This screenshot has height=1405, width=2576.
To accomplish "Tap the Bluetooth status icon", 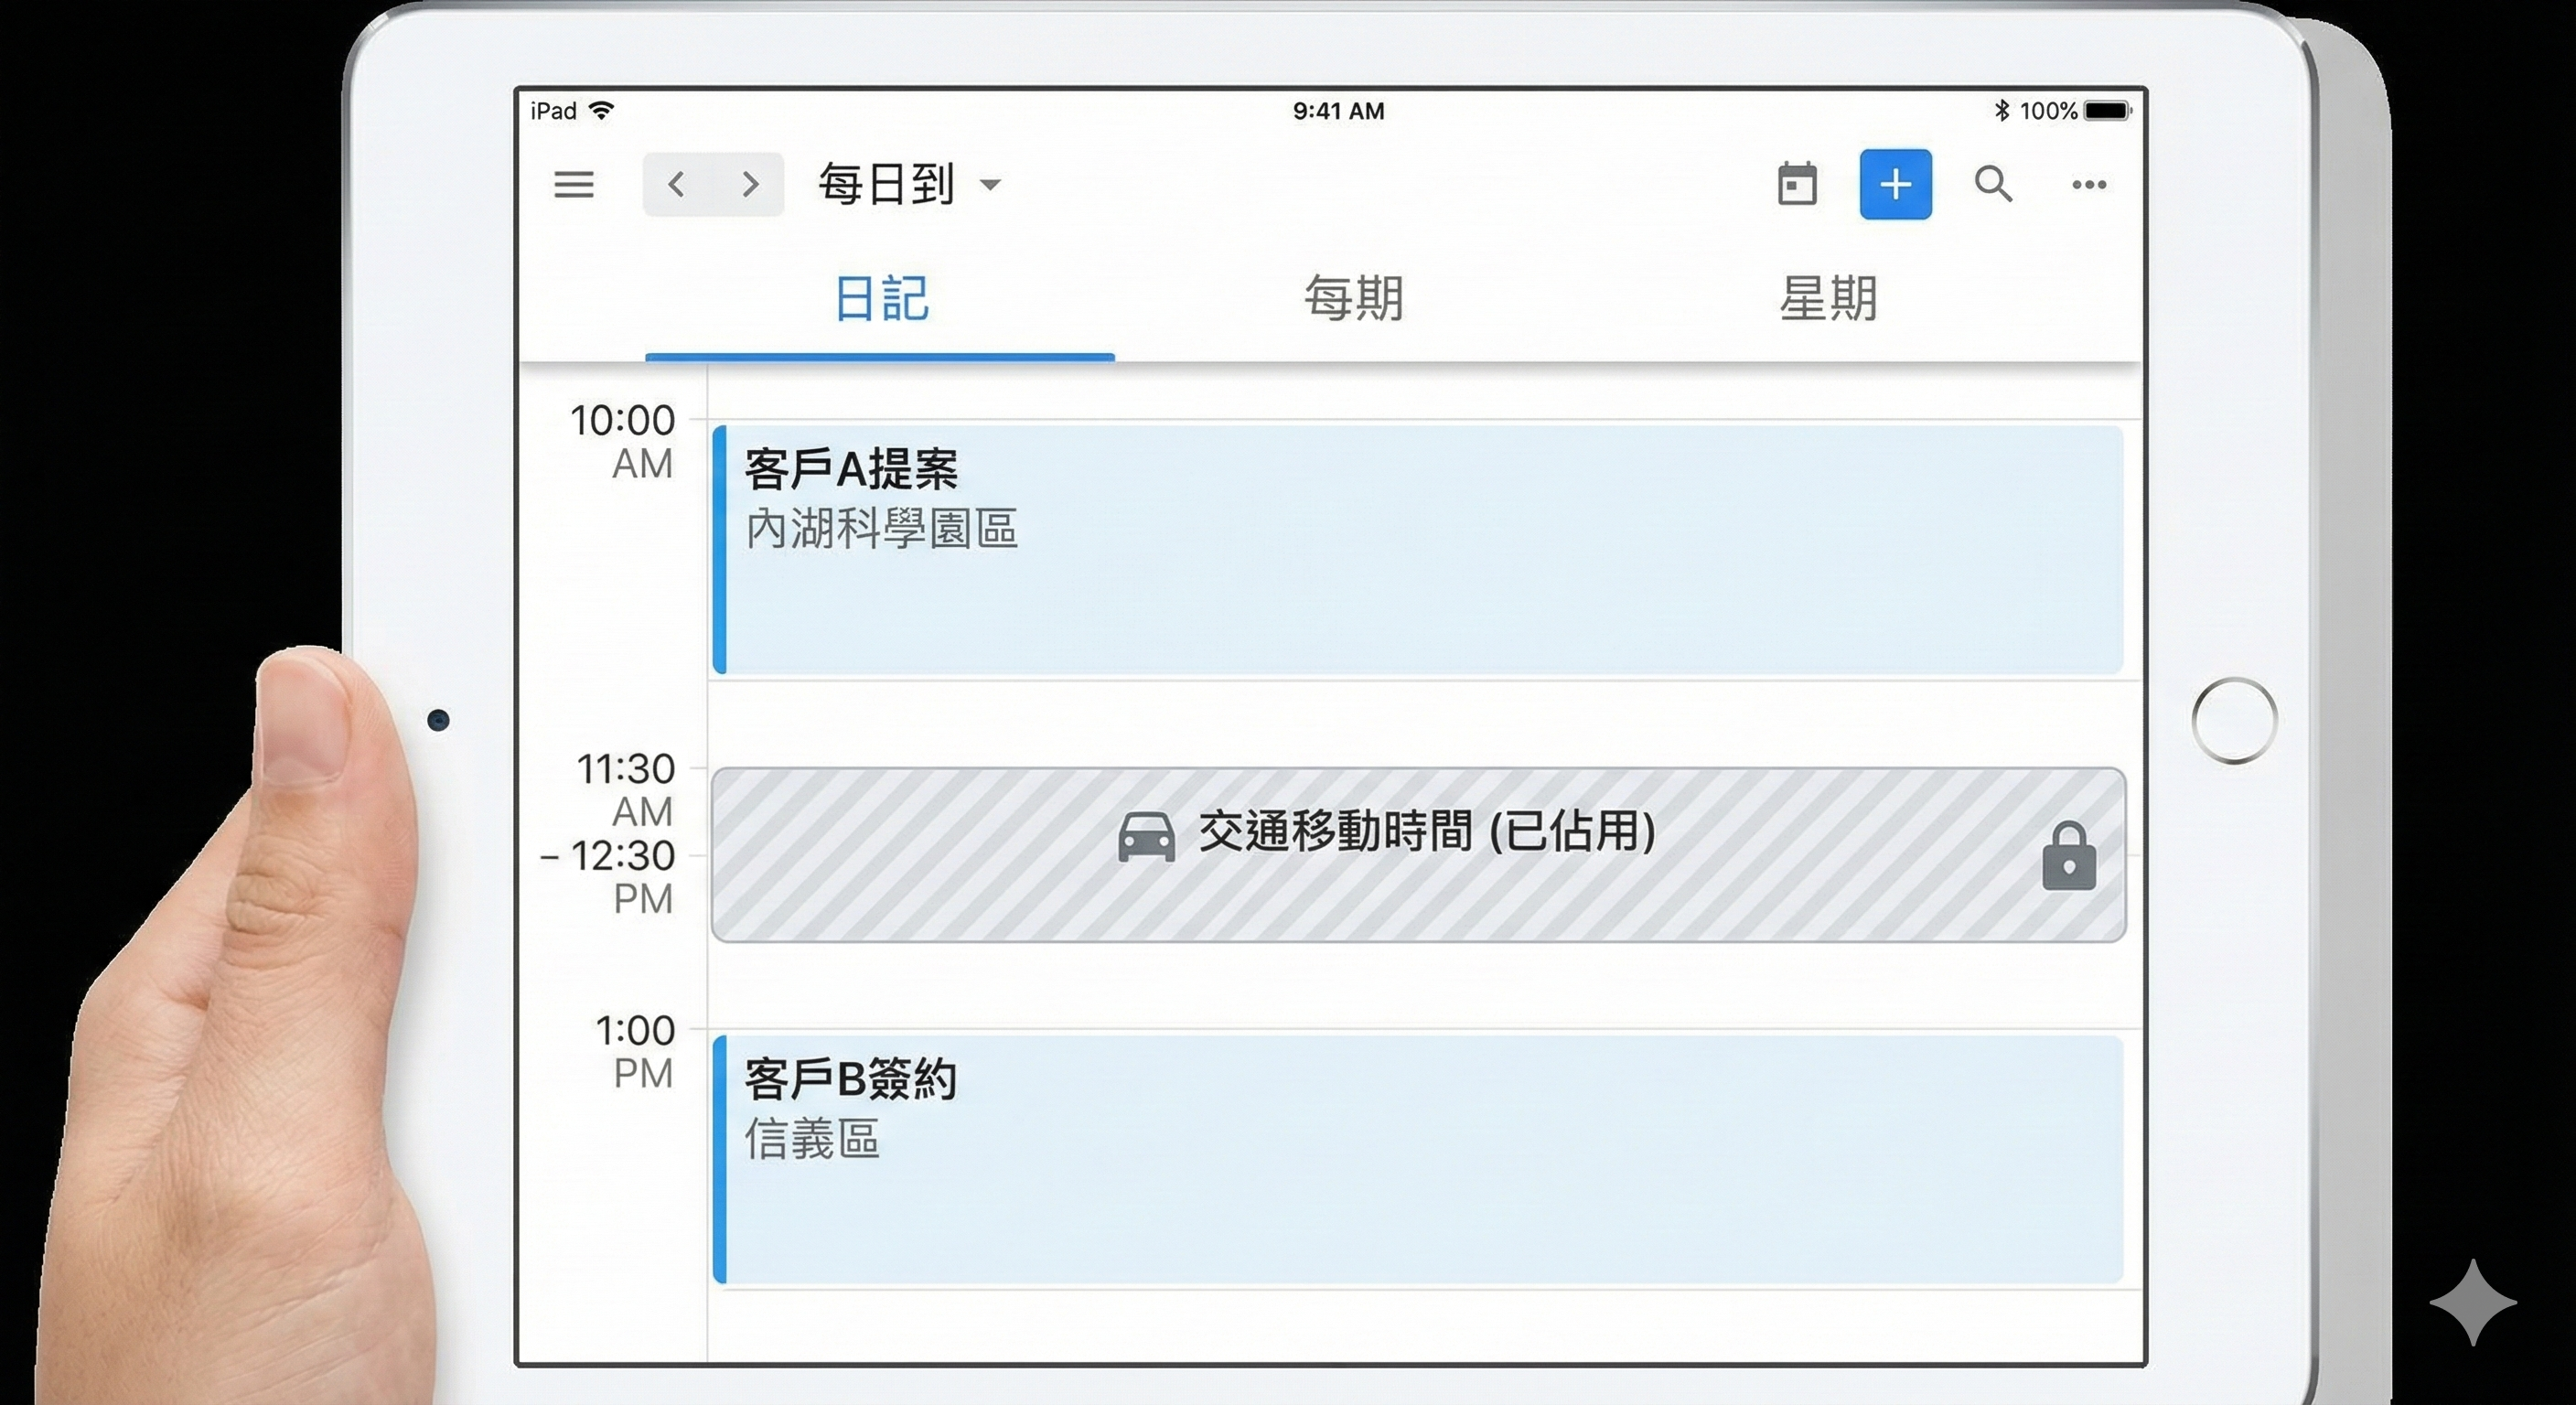I will tap(2001, 110).
